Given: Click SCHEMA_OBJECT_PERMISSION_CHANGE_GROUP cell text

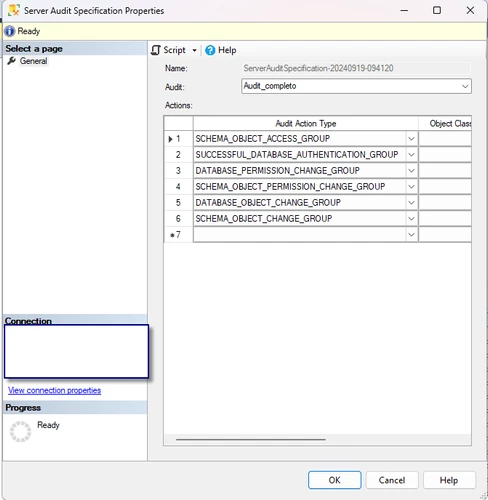Looking at the screenshot, I should point(290,187).
